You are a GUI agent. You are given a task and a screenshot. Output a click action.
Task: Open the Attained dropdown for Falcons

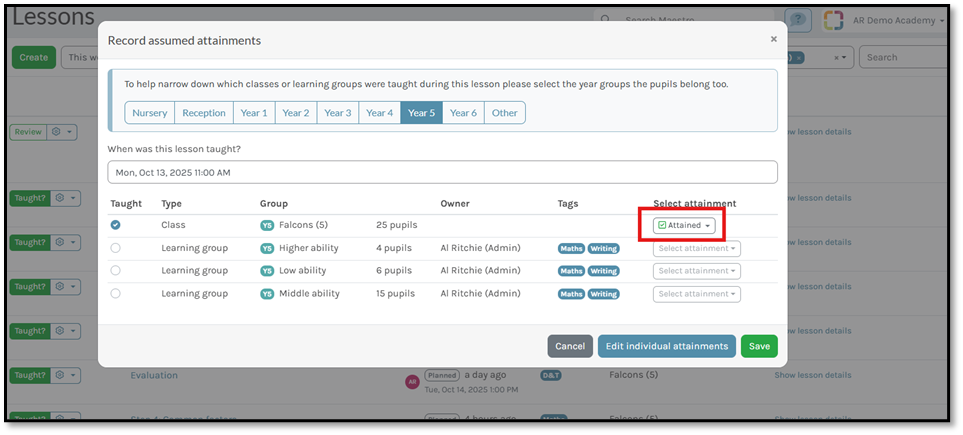tap(684, 225)
